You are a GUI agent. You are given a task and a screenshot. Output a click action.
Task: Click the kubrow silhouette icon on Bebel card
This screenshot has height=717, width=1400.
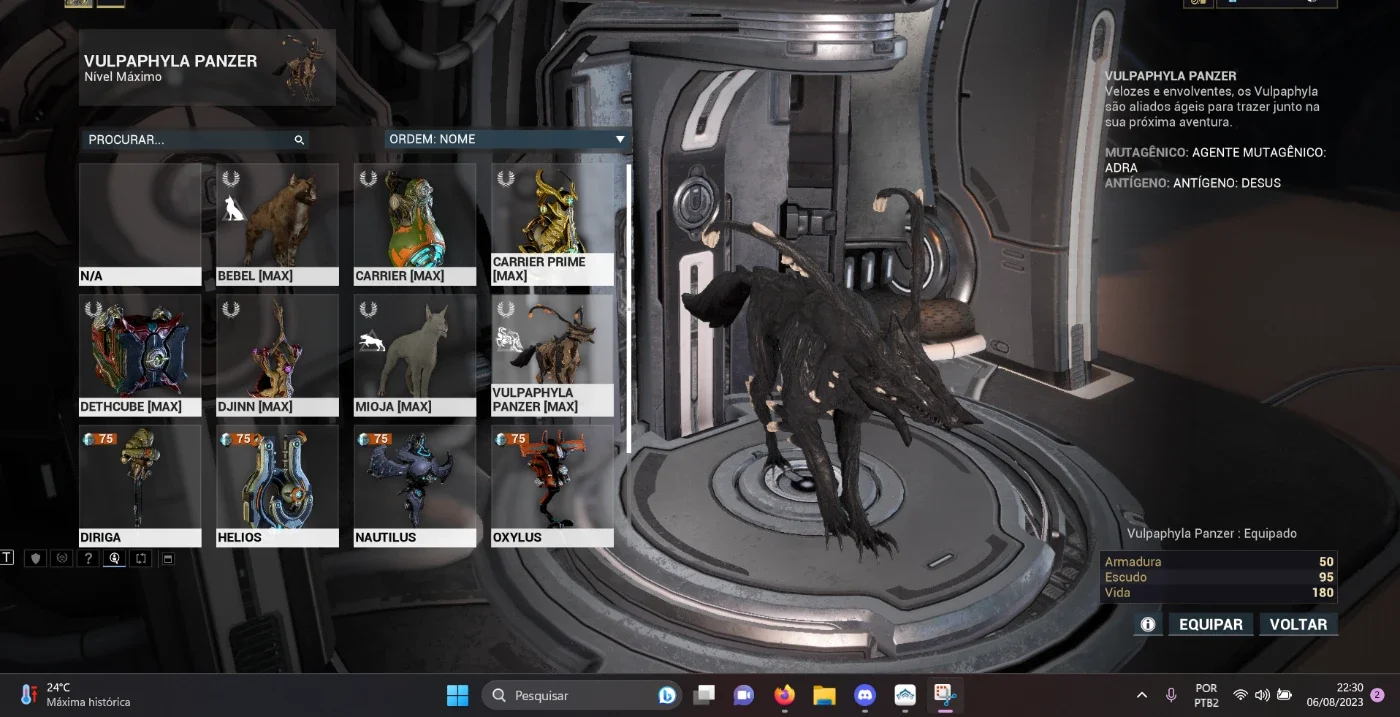pyautogui.click(x=235, y=208)
